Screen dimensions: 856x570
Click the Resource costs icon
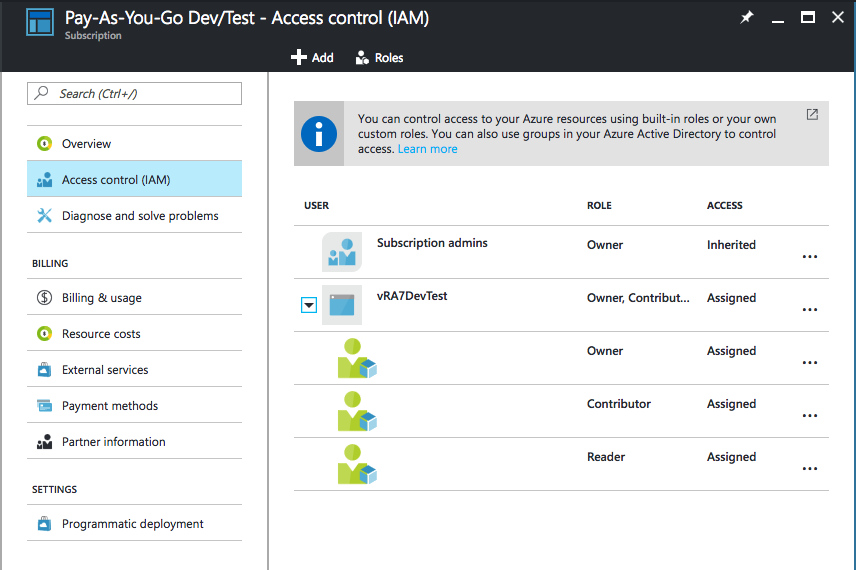pos(44,334)
